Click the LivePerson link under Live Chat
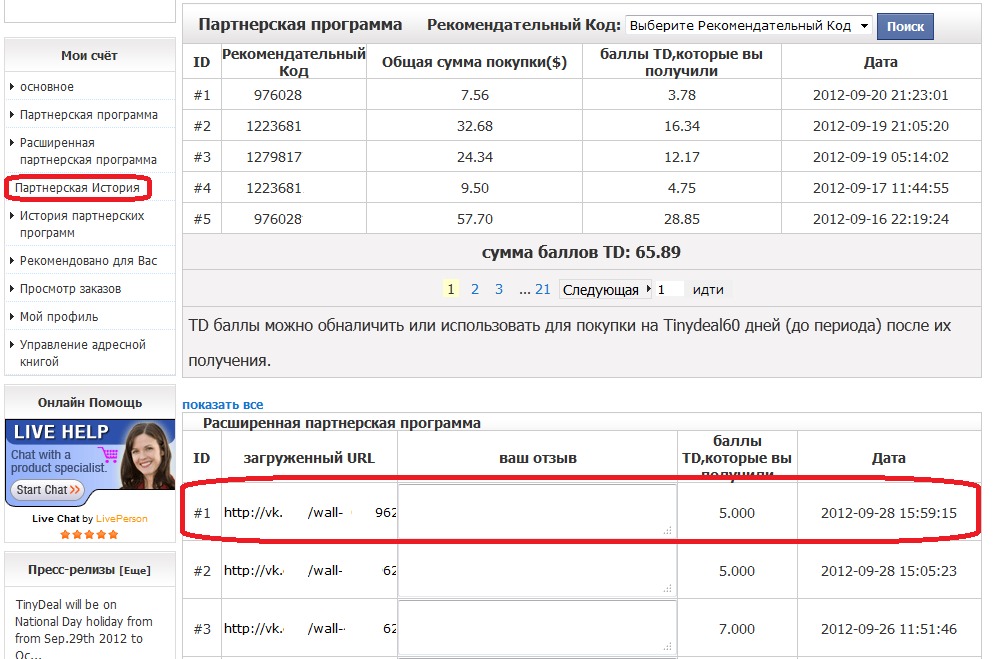Viewport: 993px width, 659px height. tap(122, 519)
